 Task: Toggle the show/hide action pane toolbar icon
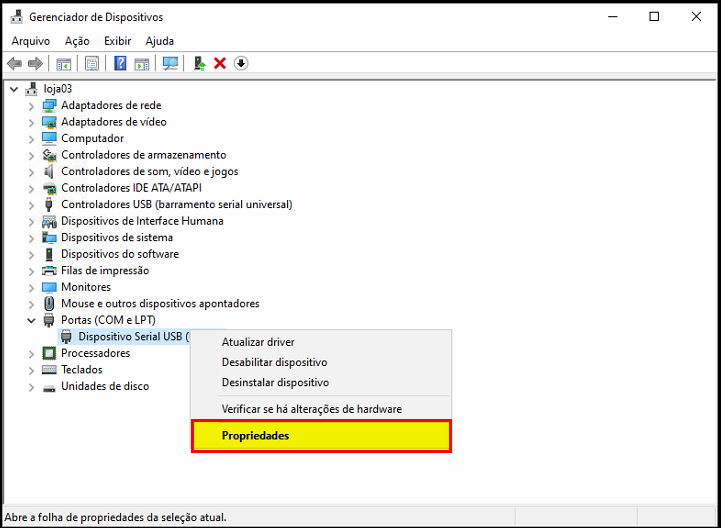pyautogui.click(x=142, y=63)
